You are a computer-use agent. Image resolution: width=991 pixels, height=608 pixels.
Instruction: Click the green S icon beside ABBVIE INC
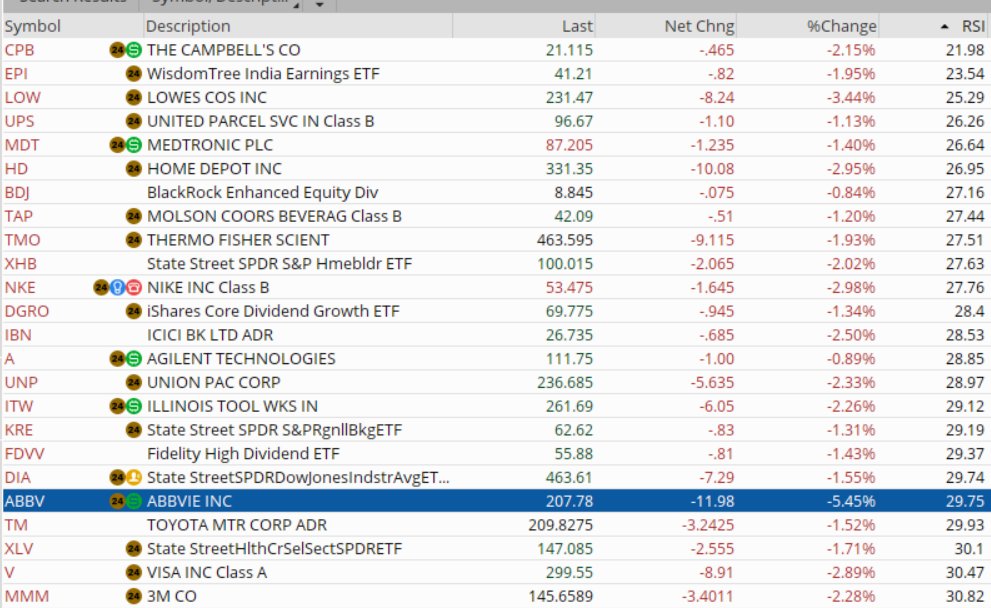[x=133, y=501]
